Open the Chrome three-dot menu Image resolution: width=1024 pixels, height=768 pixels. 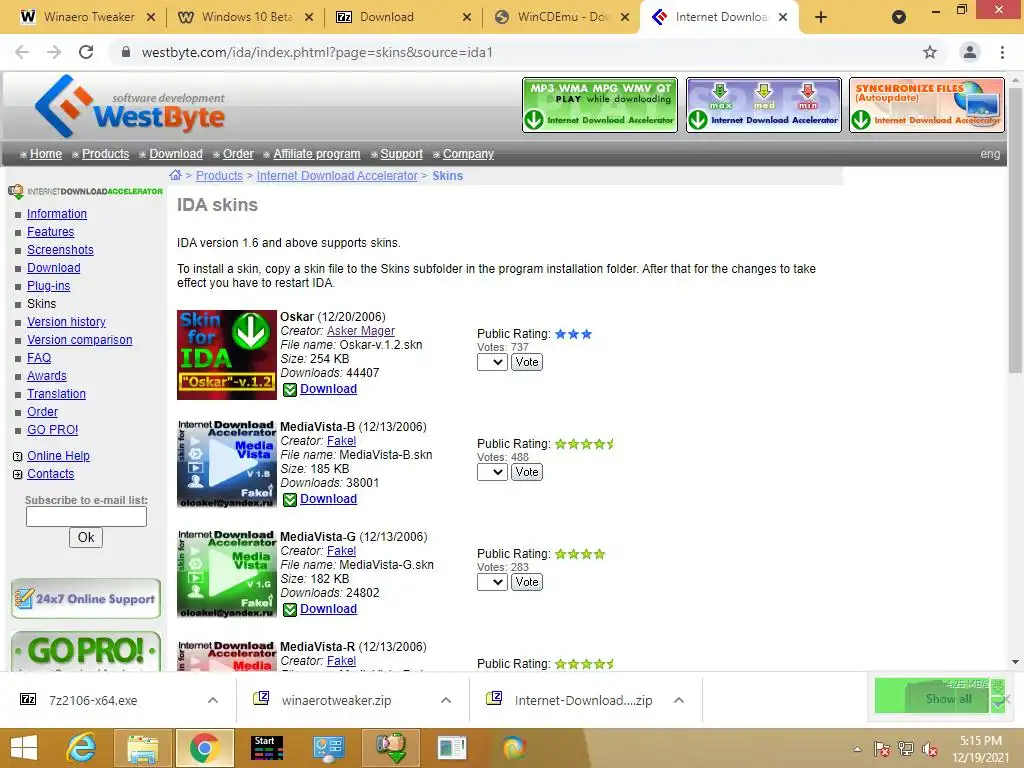point(1002,52)
